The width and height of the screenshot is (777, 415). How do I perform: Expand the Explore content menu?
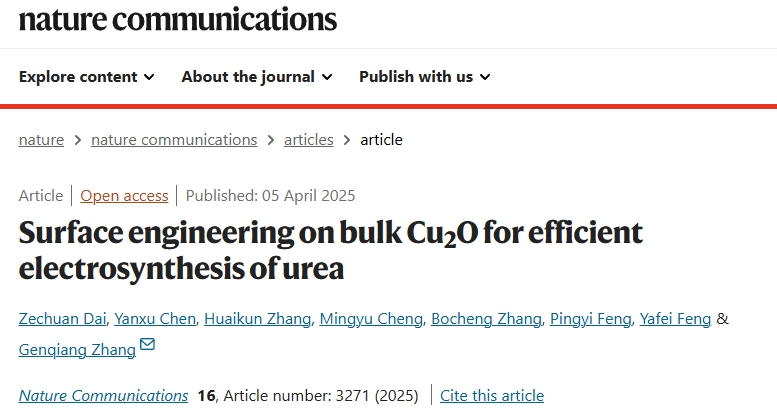pos(87,77)
